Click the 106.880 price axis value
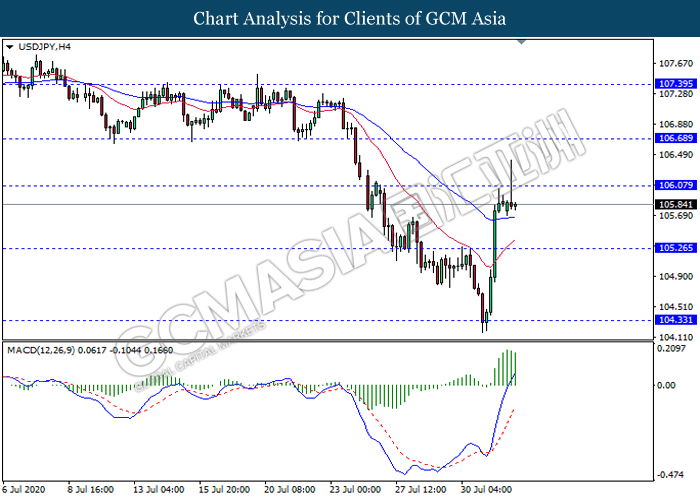The height and width of the screenshot is (500, 700). [676, 124]
